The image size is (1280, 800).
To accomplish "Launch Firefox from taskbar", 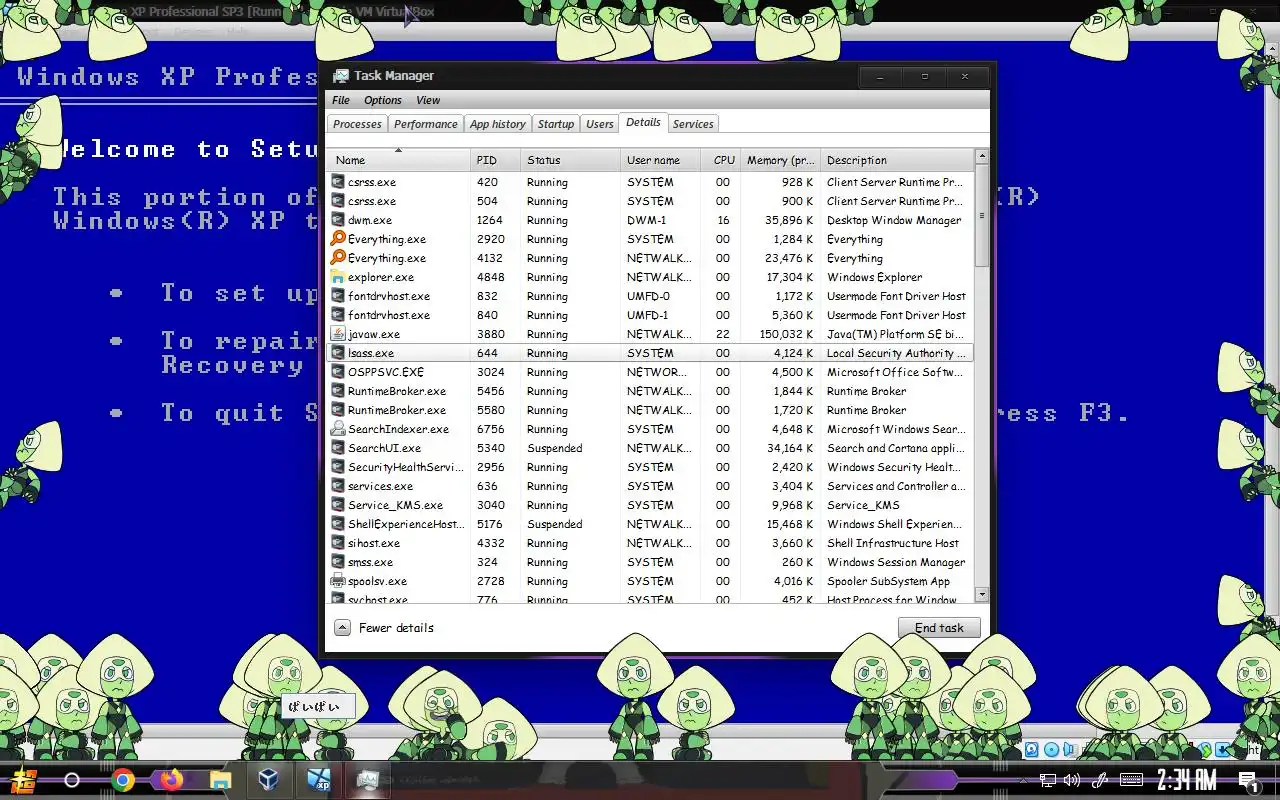I will (x=172, y=780).
